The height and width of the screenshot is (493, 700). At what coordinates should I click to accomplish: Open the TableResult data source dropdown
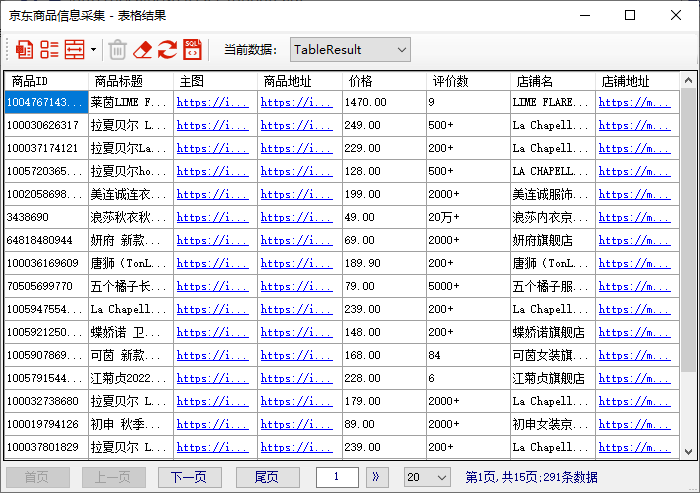tap(350, 49)
